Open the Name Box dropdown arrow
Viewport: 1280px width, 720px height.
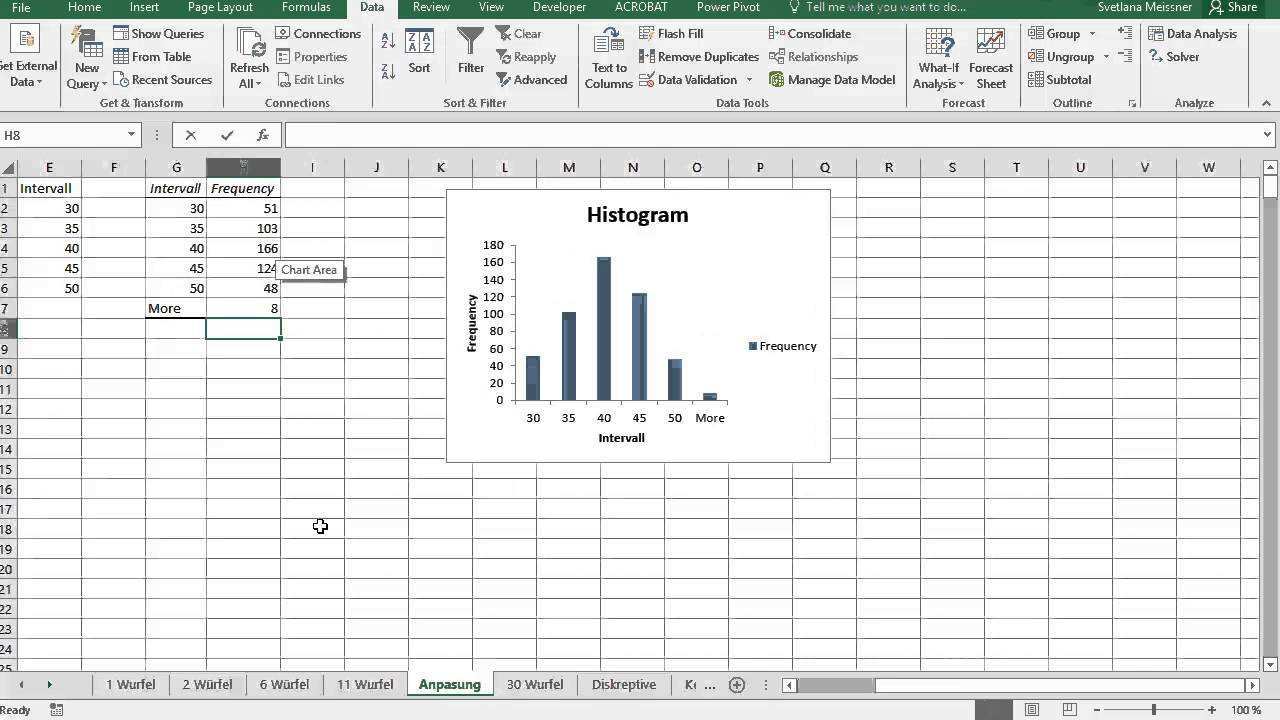click(131, 135)
